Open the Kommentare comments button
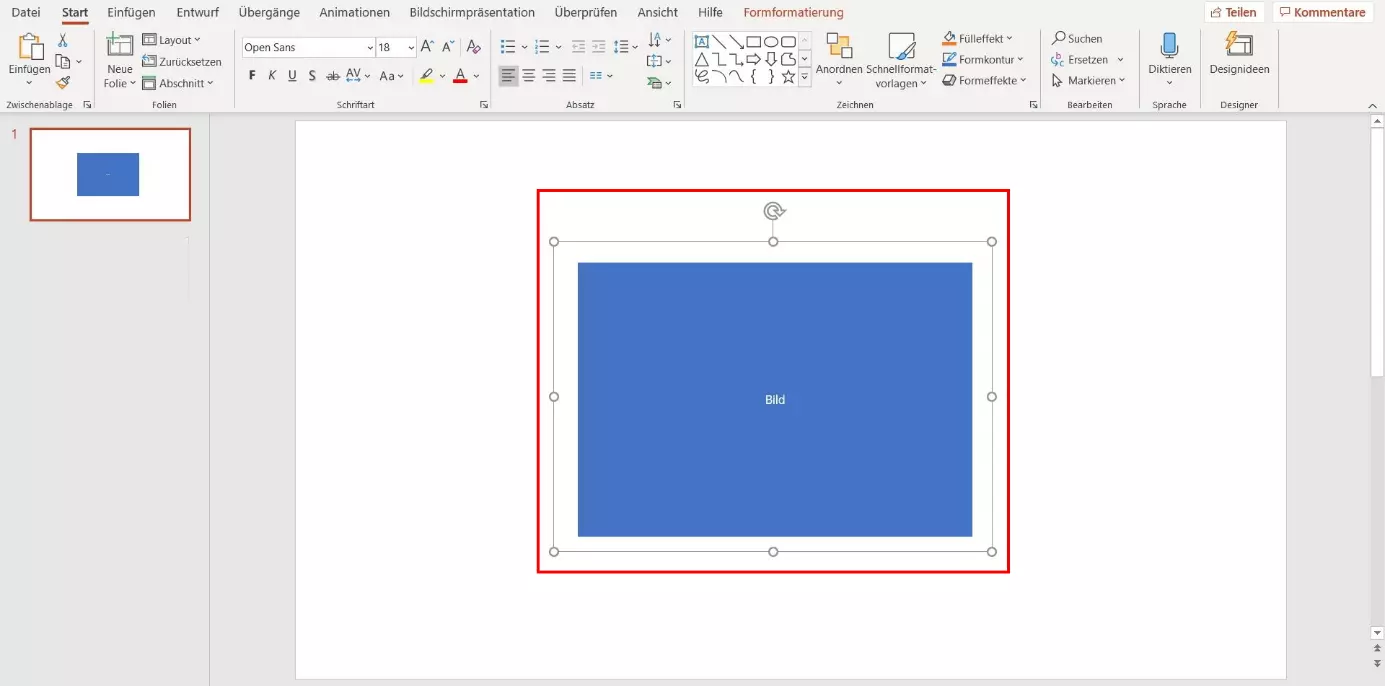The image size is (1385, 686). [1323, 13]
